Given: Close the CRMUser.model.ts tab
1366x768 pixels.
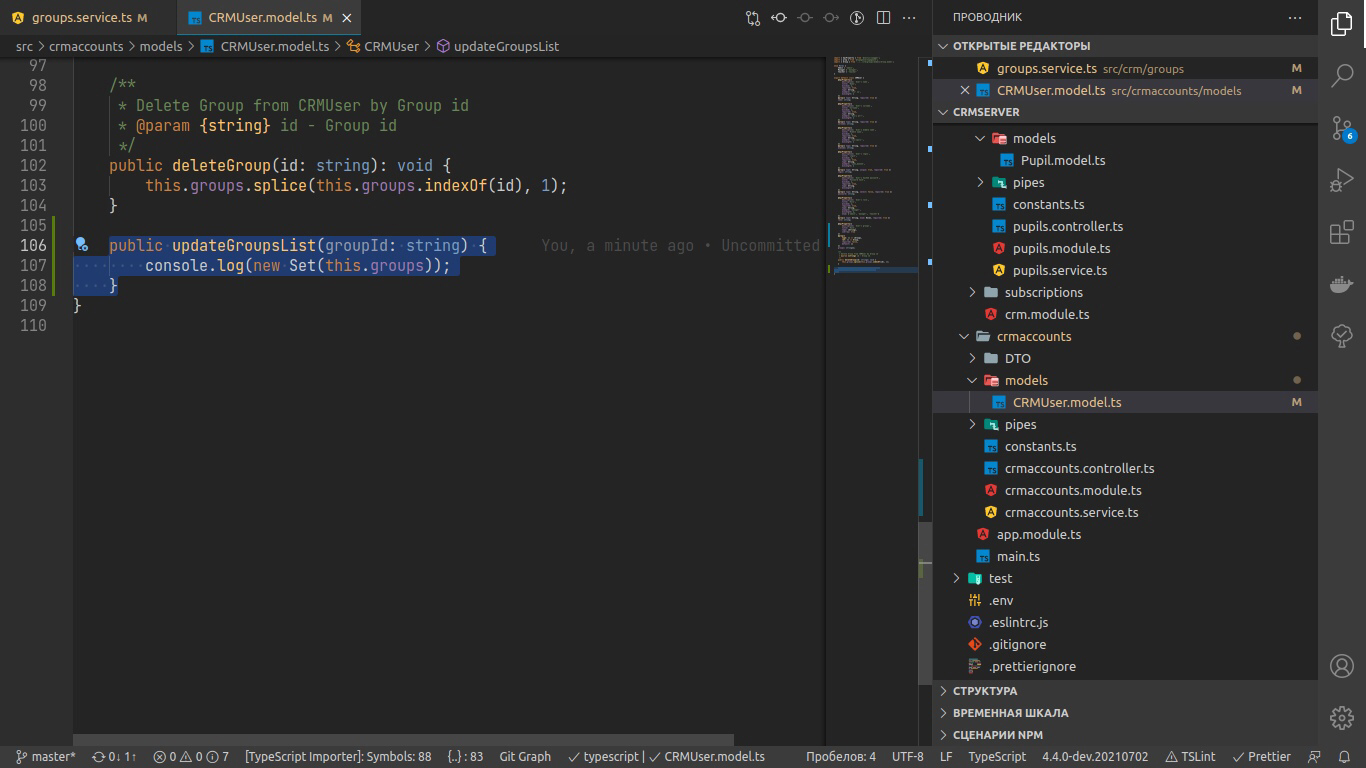Looking at the screenshot, I should [347, 18].
